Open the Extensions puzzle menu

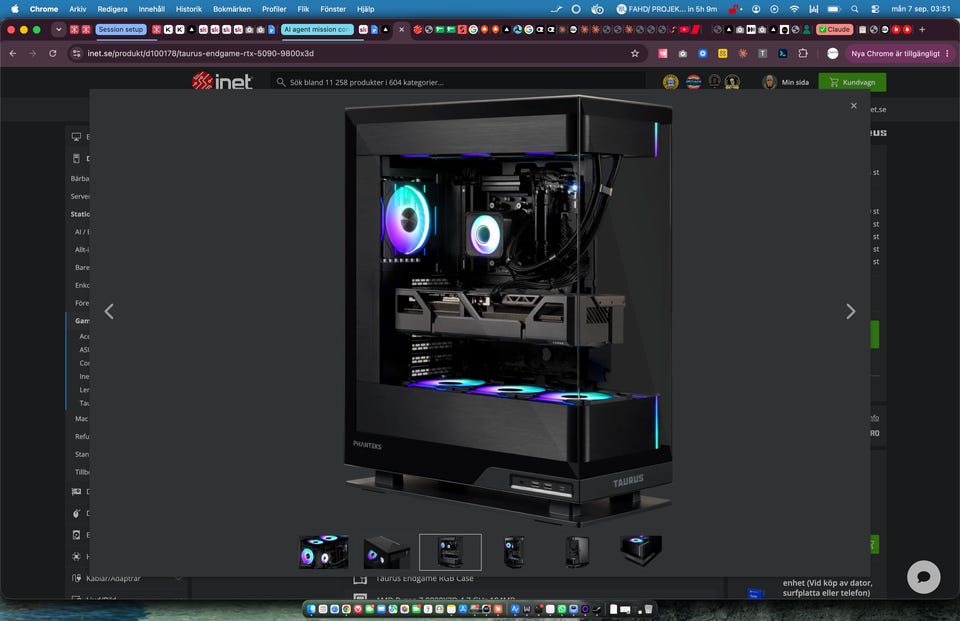(x=803, y=53)
